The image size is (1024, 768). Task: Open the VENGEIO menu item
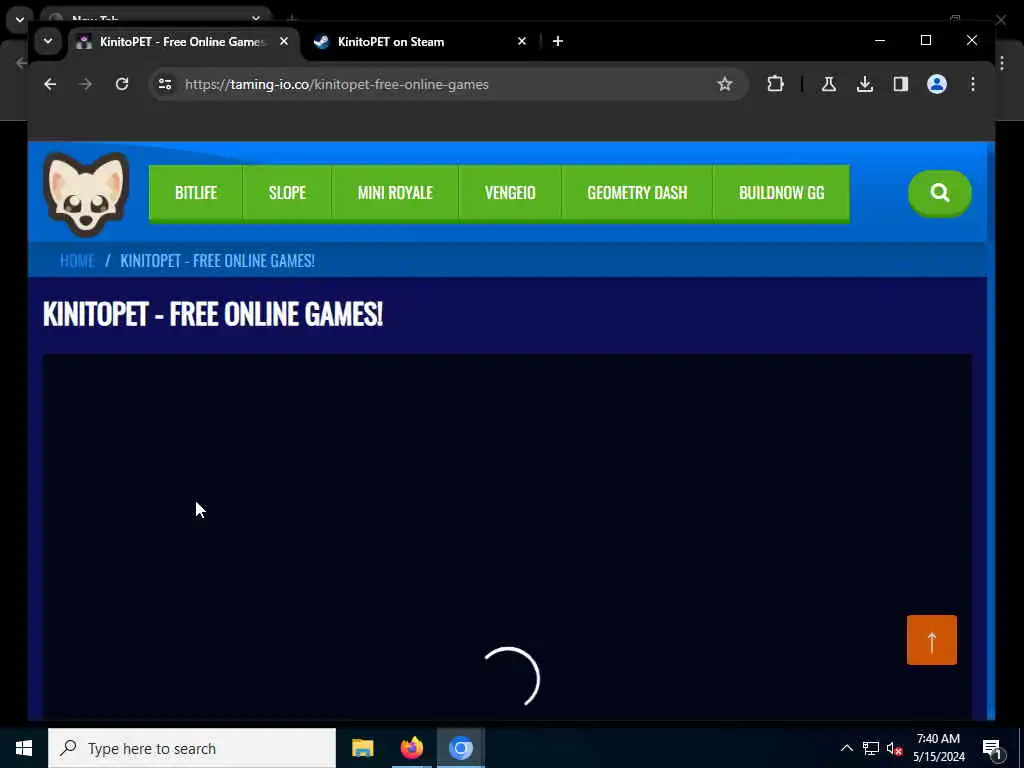coord(510,193)
